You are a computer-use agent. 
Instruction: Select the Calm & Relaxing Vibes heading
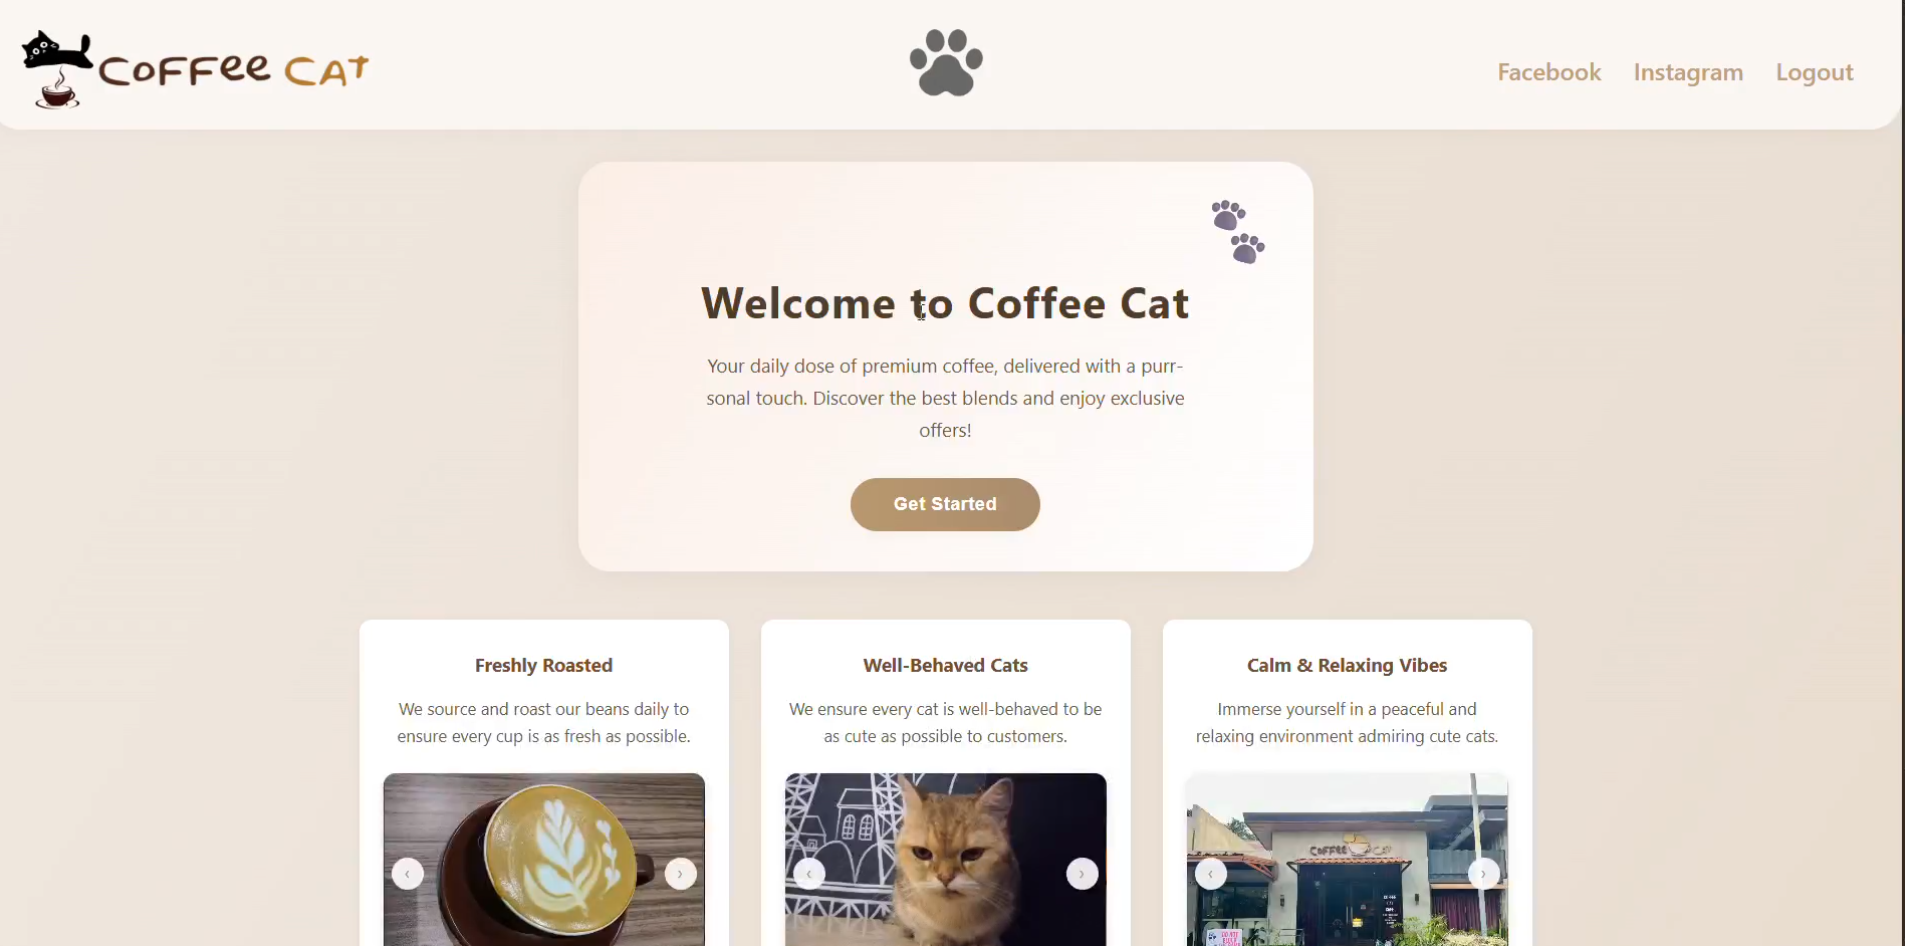tap(1347, 665)
